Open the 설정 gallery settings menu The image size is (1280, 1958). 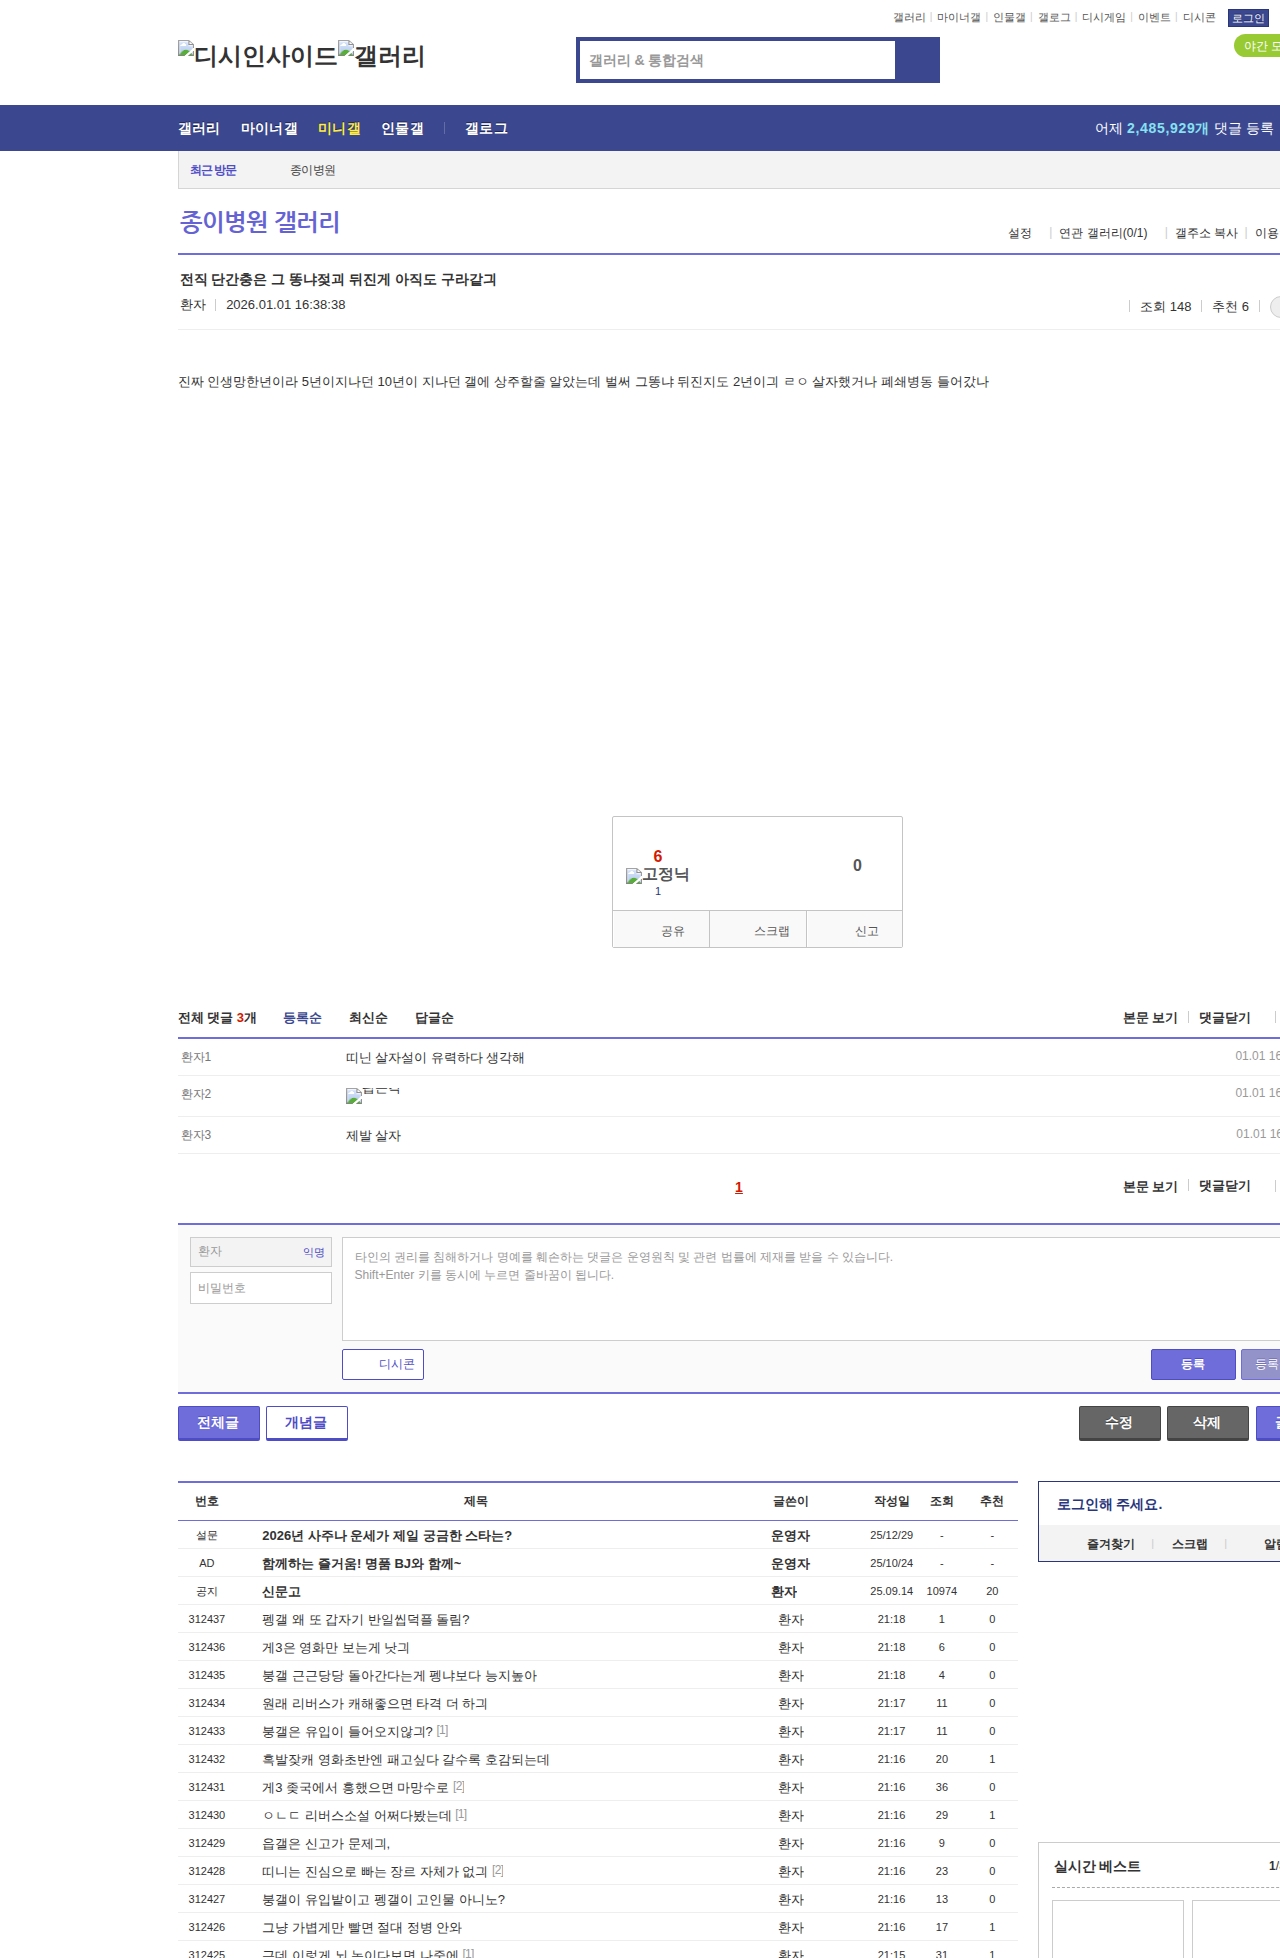[x=1019, y=233]
